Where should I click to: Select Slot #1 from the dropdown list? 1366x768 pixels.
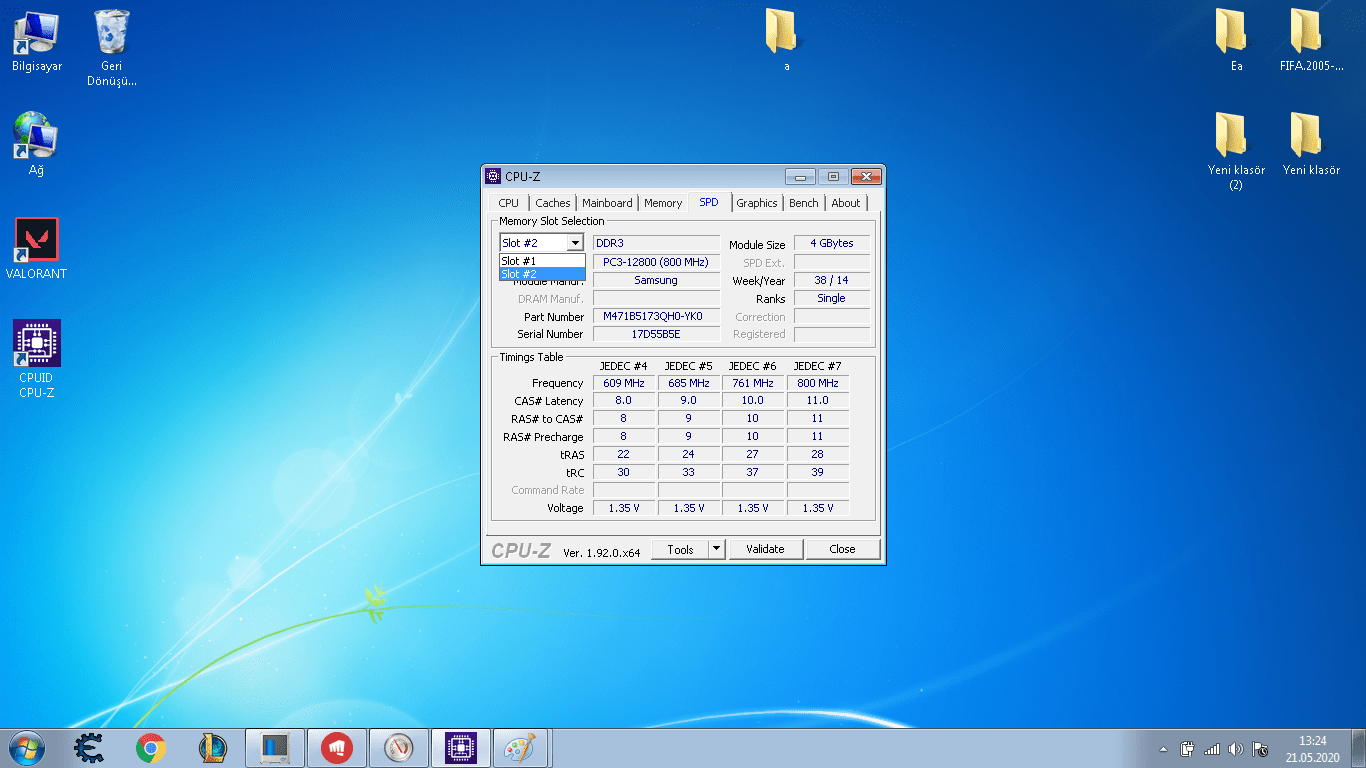click(x=541, y=261)
